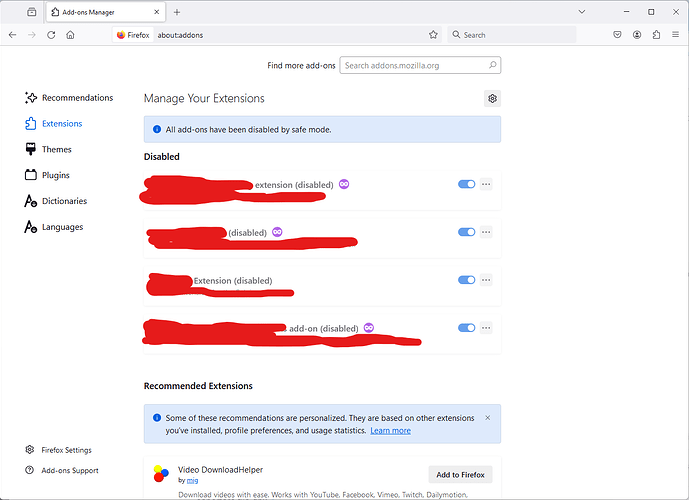Bookmark this page with the star icon
689x500 pixels.
pos(433,35)
